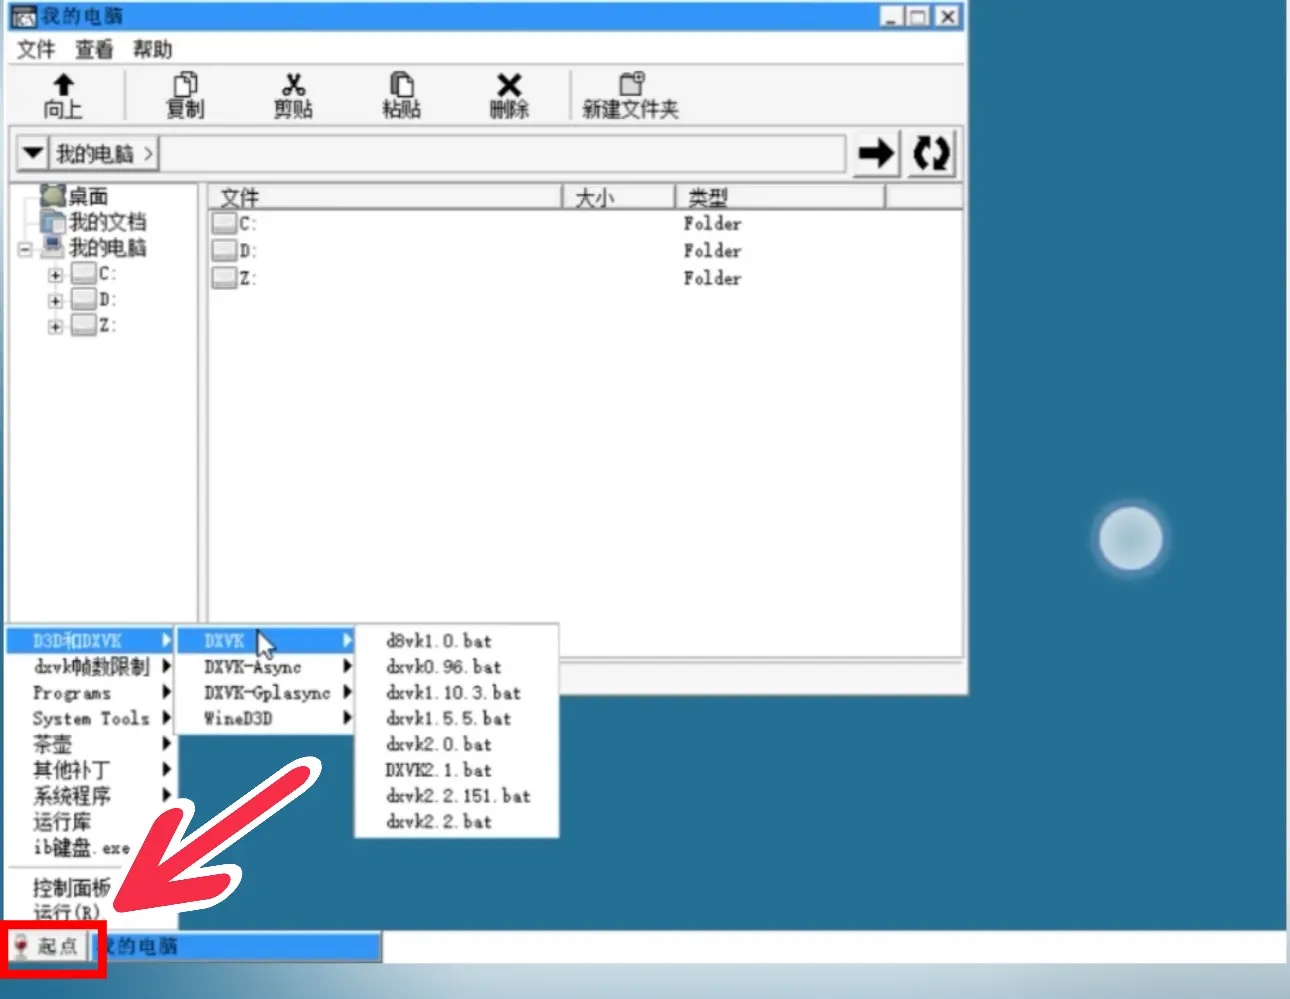Image resolution: width=1290 pixels, height=999 pixels.
Task: Click the 粘贴 (Paste) toolbar icon
Action: 401,85
